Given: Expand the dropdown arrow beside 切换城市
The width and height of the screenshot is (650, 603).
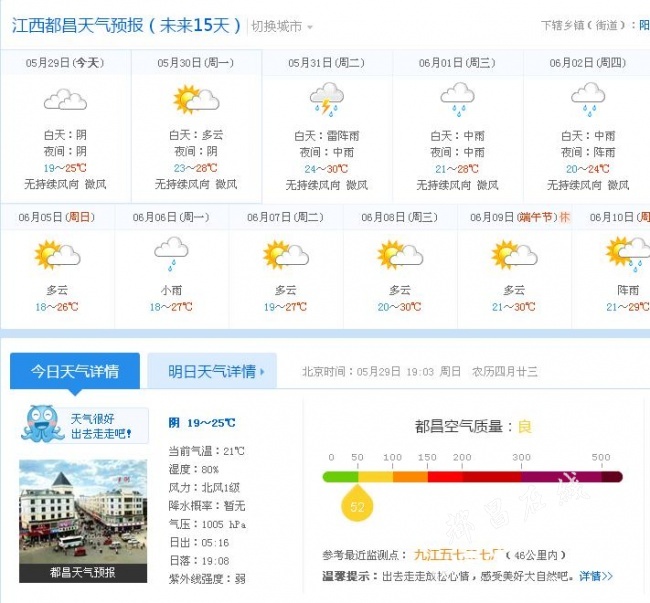Looking at the screenshot, I should pyautogui.click(x=310, y=27).
